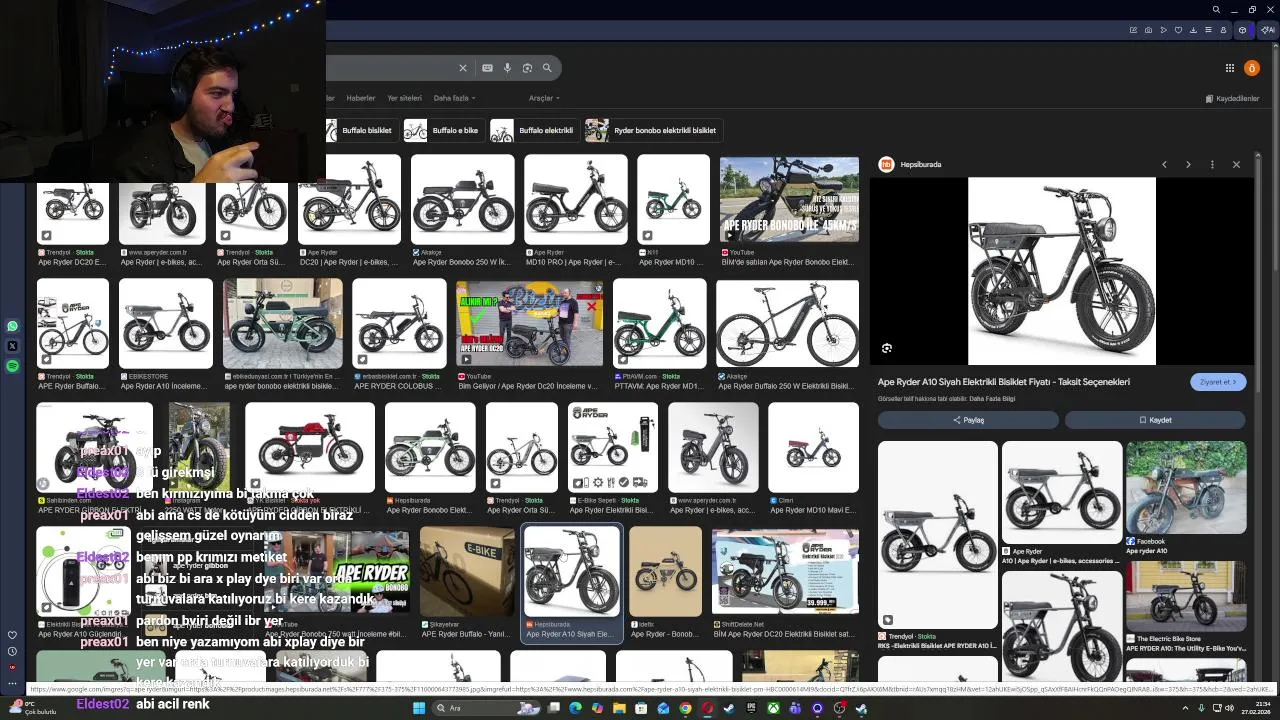Start voice search with the microphone icon

pos(507,68)
